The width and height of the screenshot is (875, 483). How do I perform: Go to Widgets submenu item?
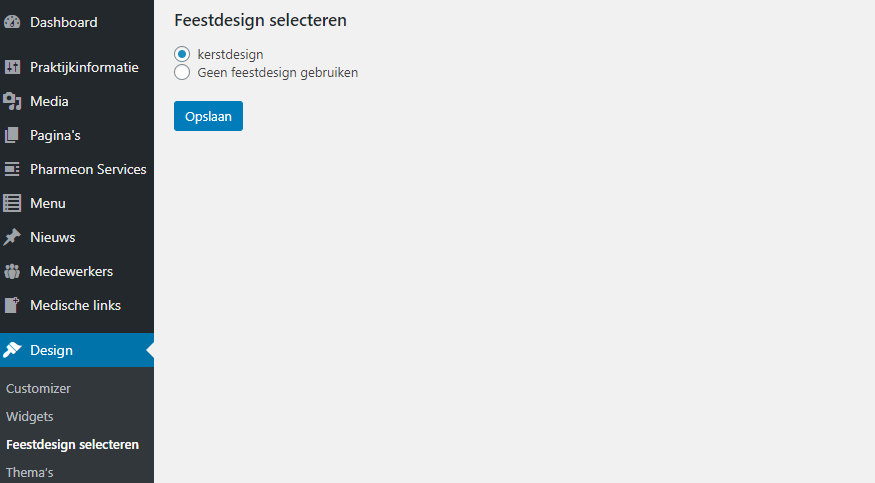point(30,416)
